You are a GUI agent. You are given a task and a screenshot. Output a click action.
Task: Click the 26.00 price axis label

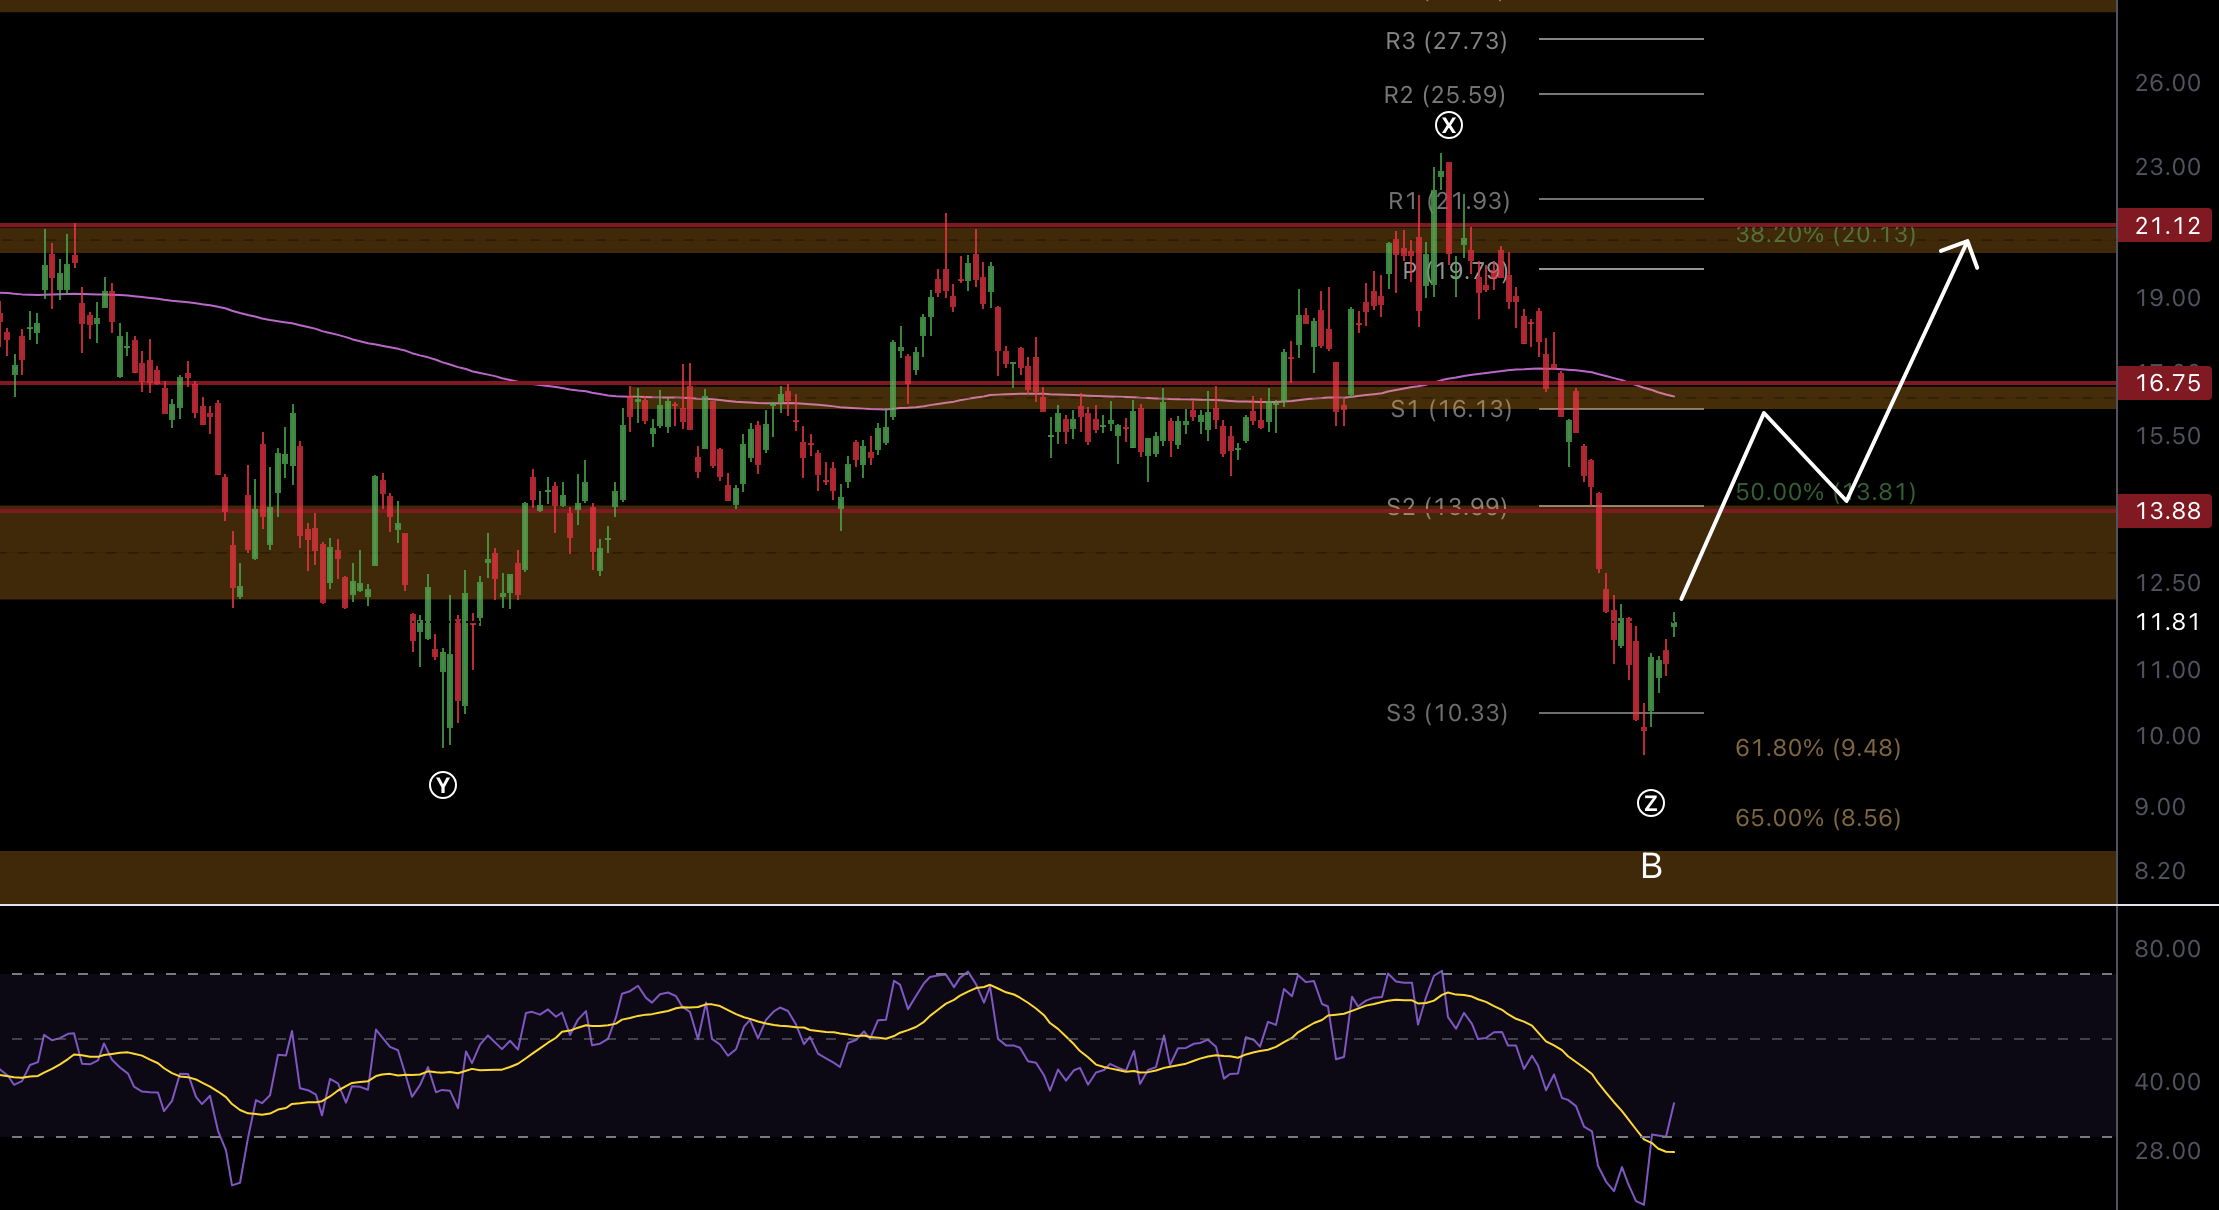(2167, 83)
